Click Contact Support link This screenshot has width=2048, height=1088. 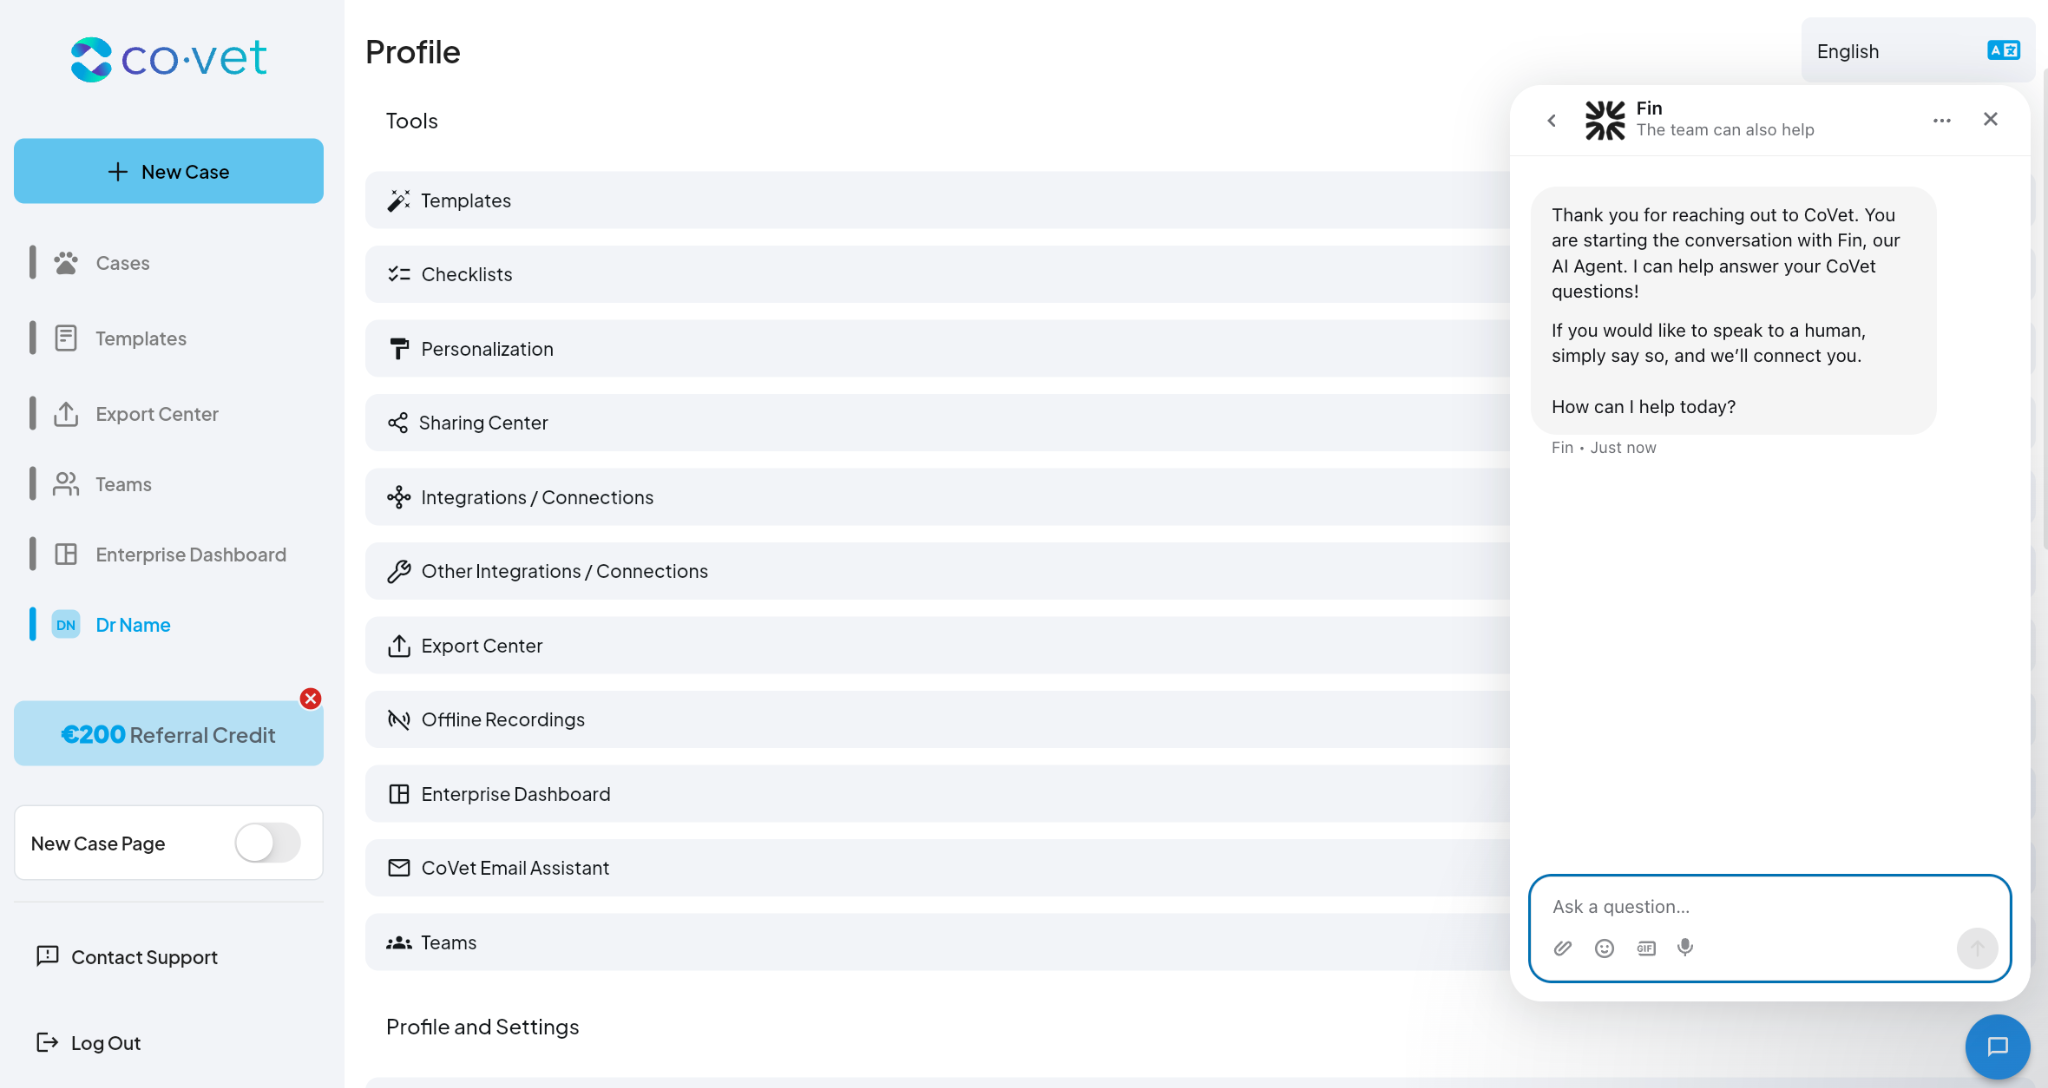tap(144, 957)
